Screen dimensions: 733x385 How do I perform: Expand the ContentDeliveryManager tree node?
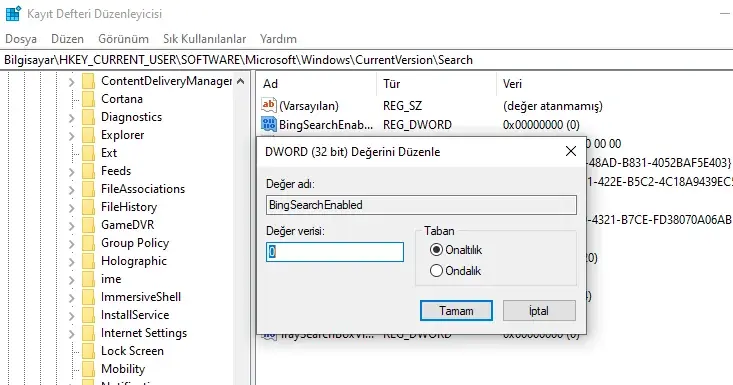click(71, 82)
